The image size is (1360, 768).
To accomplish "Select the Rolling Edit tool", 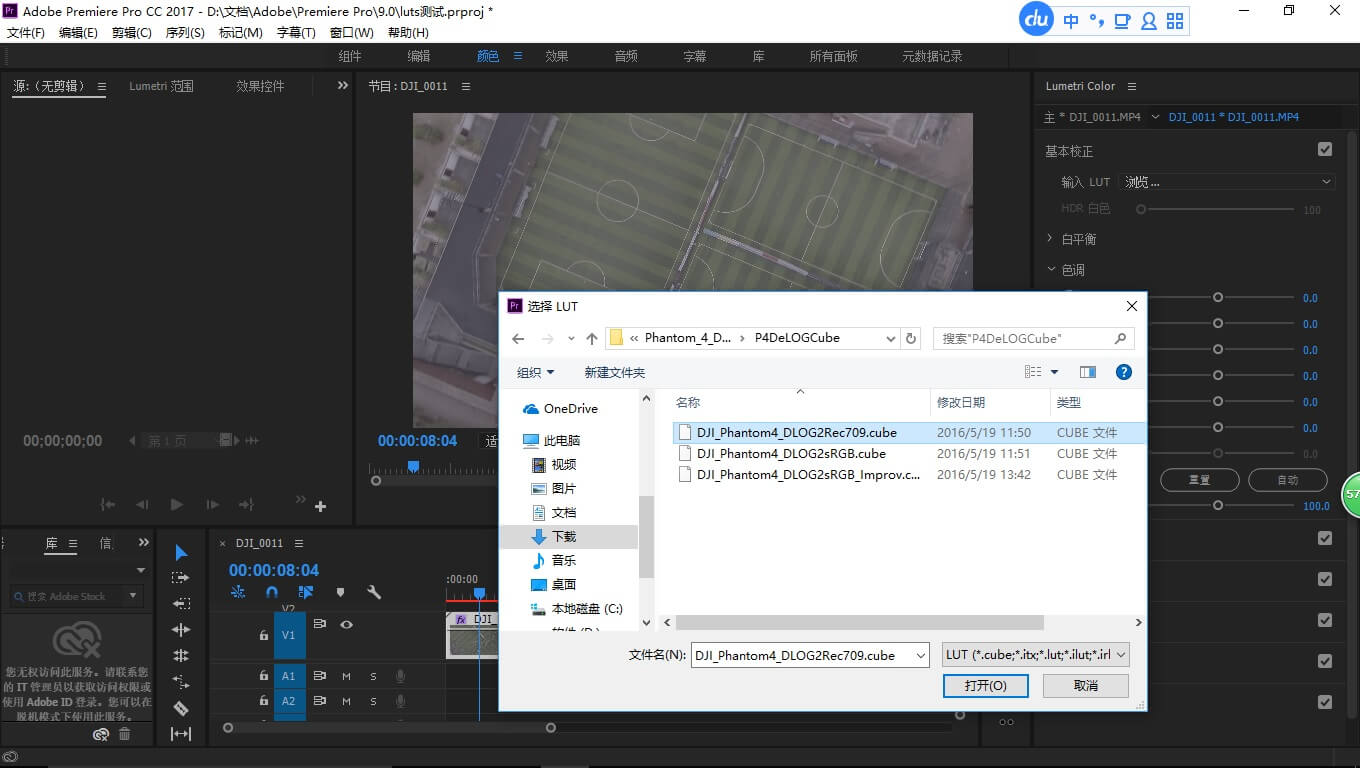I will (x=181, y=656).
